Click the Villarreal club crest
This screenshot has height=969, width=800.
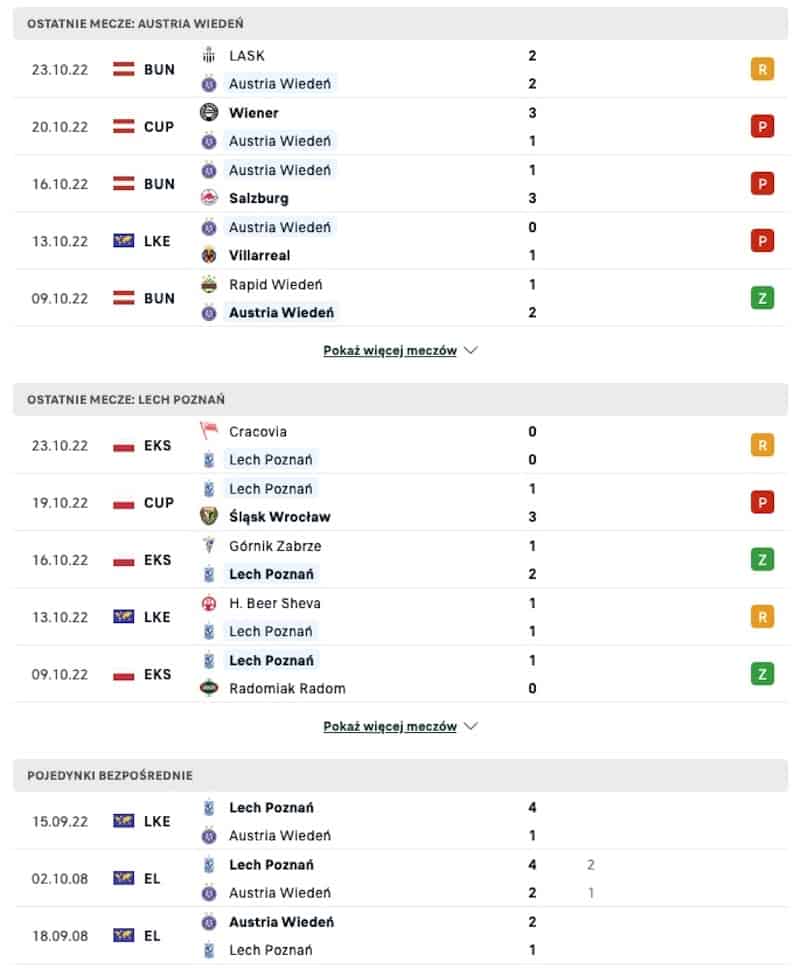[x=209, y=255]
